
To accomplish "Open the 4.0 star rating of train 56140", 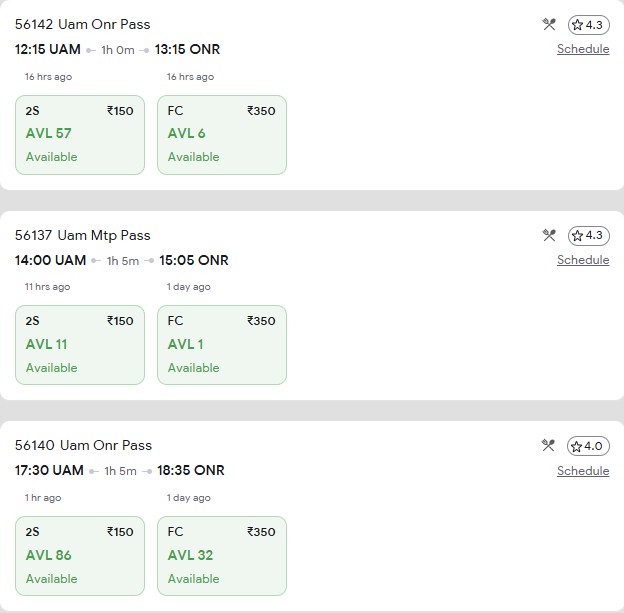I will tap(588, 446).
